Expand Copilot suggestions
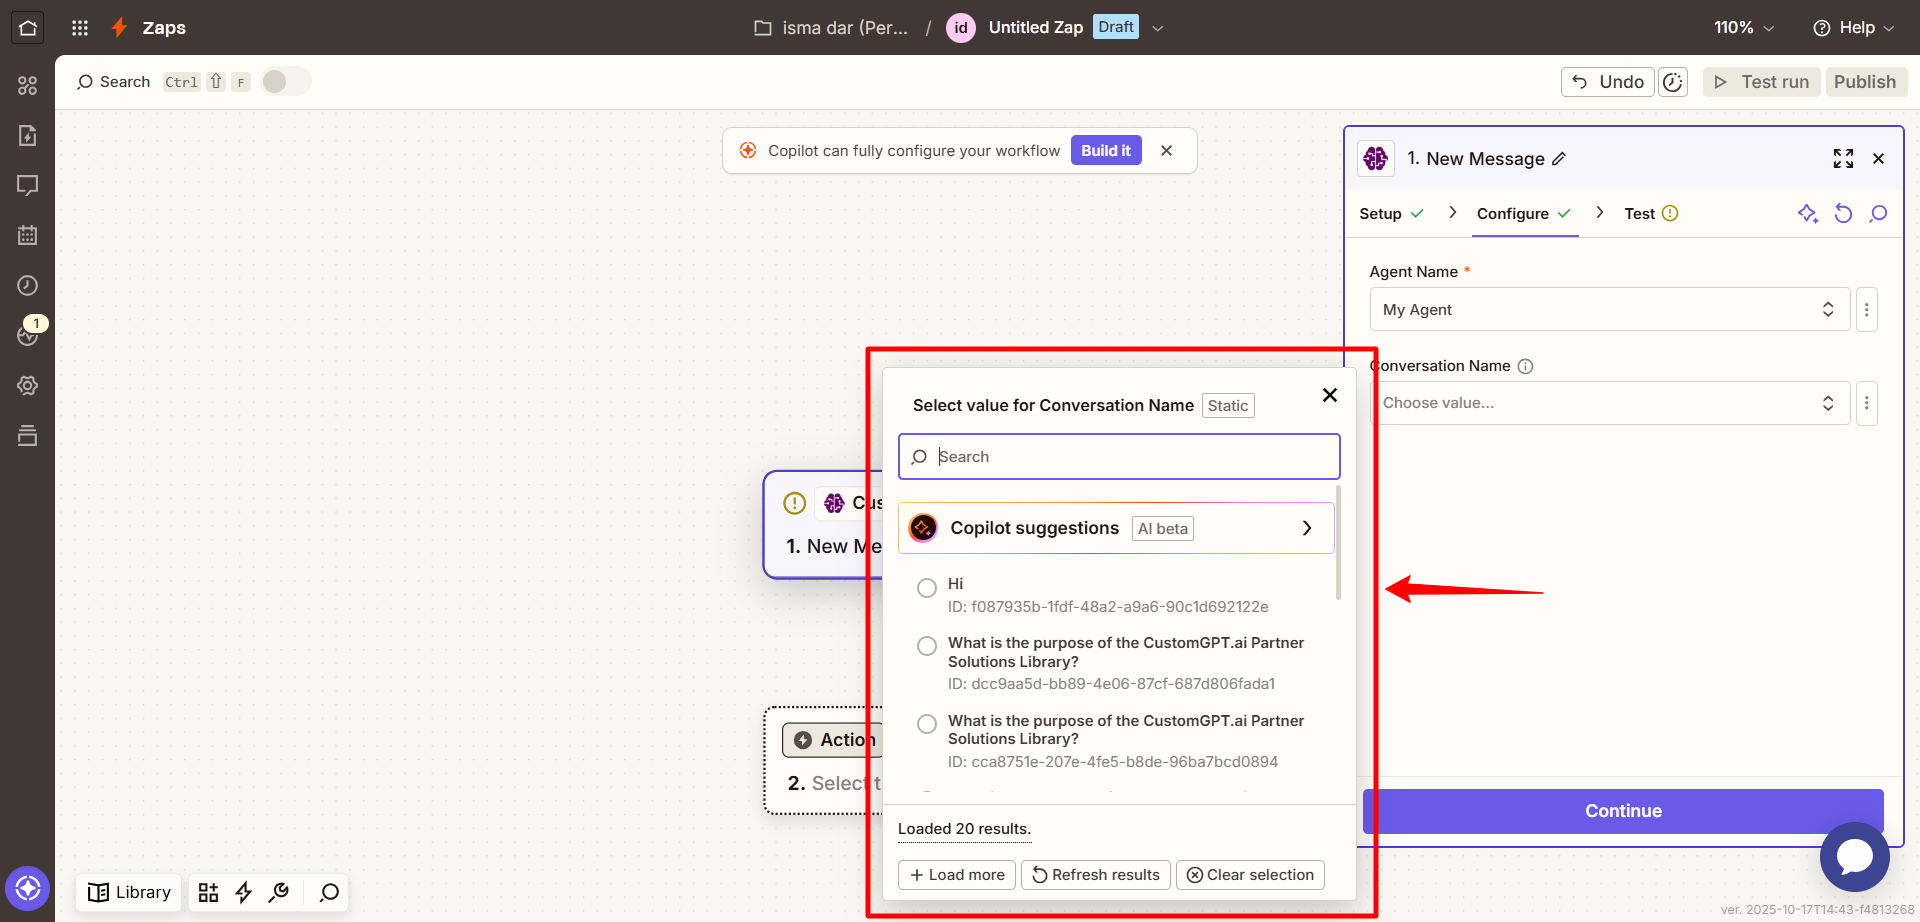 point(1116,528)
